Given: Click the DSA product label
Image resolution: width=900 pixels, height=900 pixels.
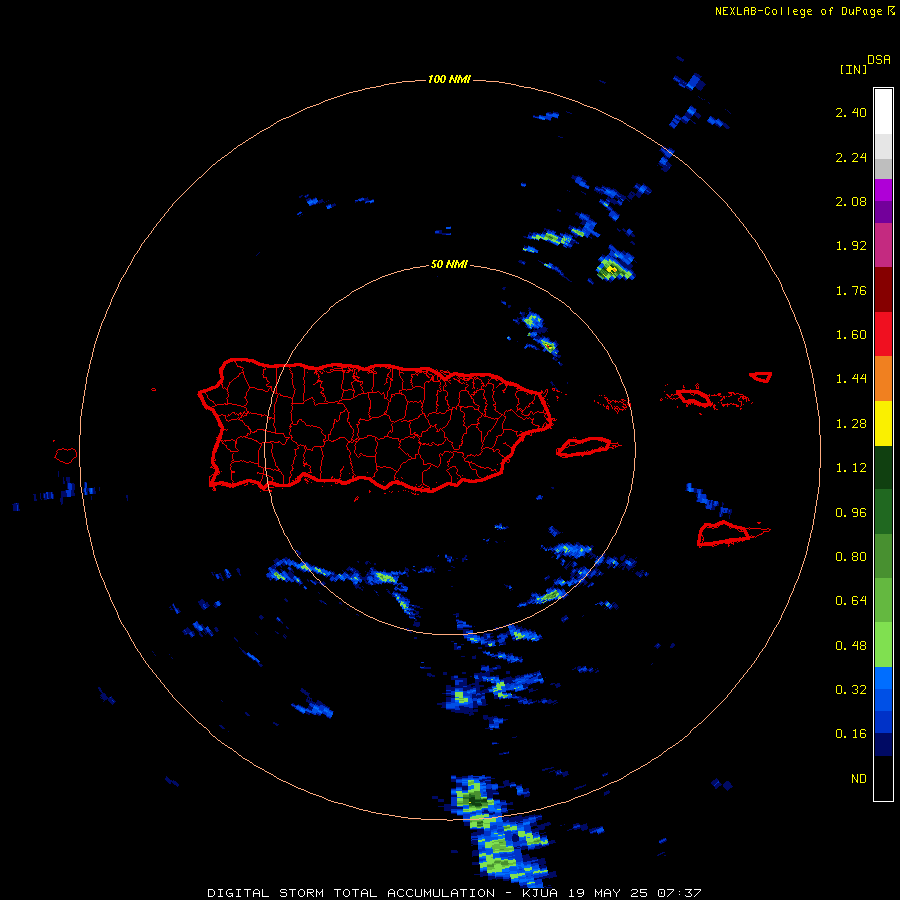Looking at the screenshot, I should point(879,59).
